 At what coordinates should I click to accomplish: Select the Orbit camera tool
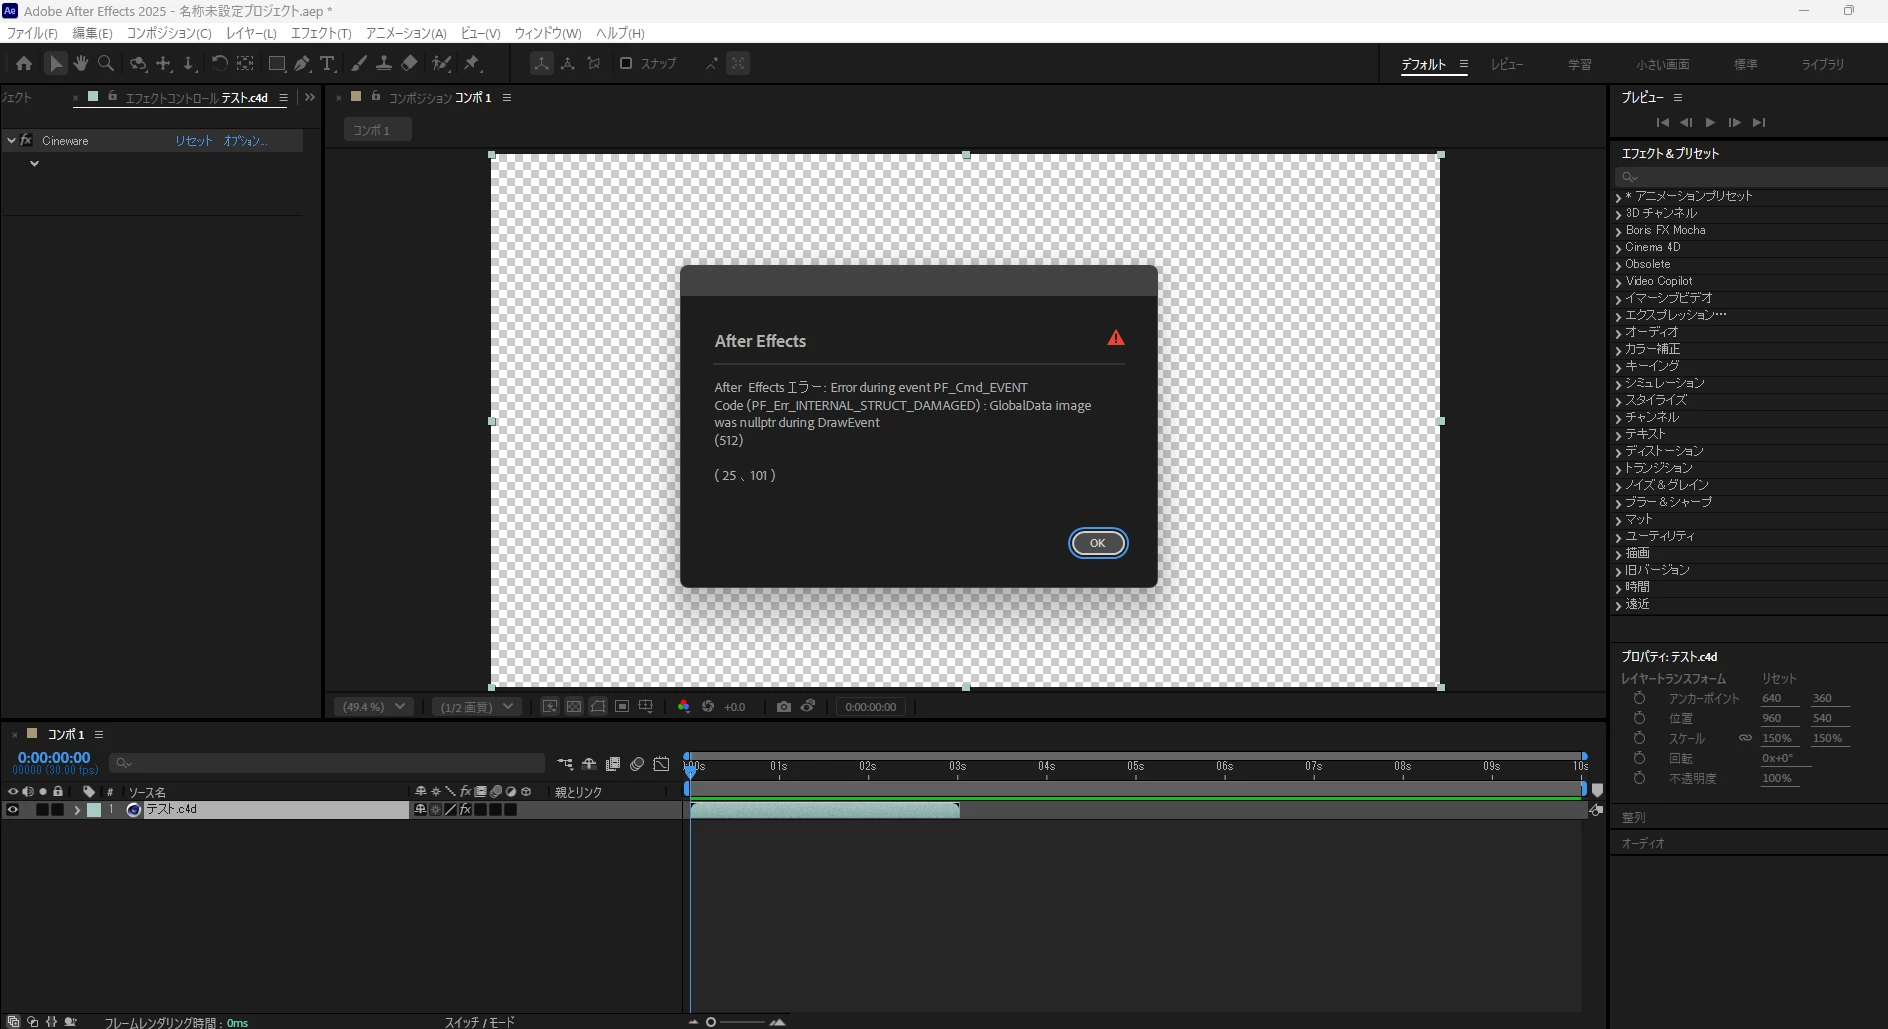138,63
